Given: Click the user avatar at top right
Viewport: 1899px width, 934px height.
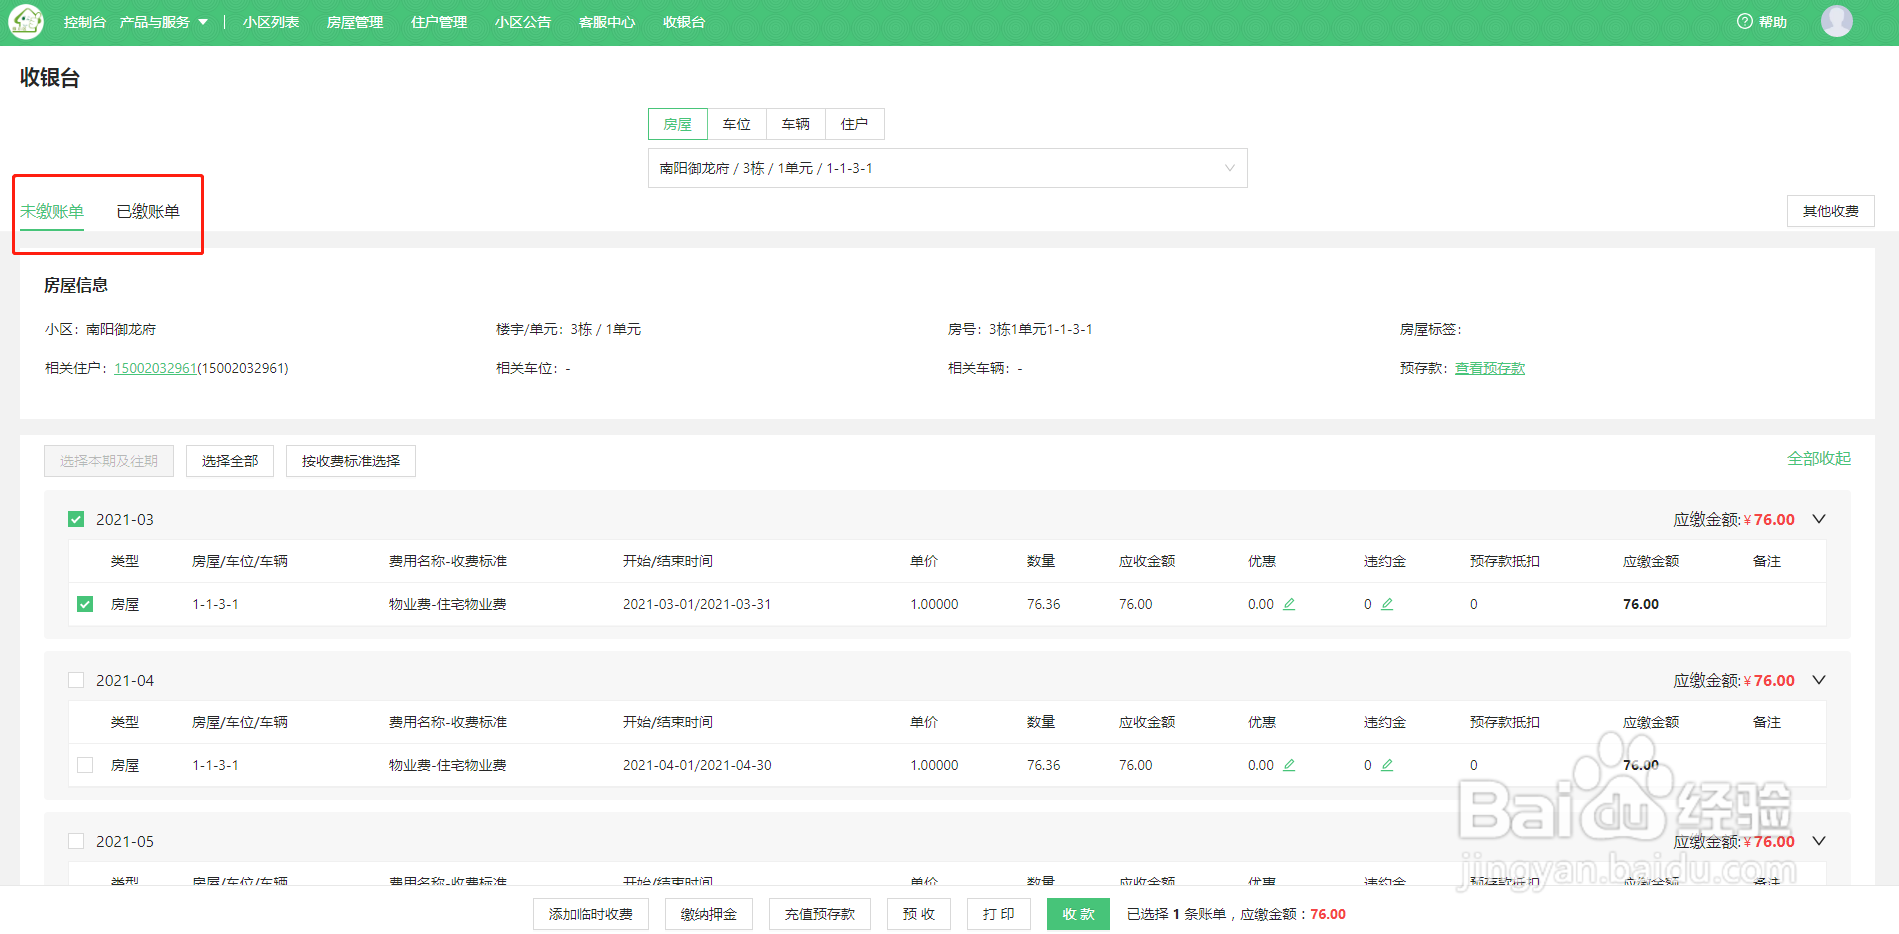Looking at the screenshot, I should pos(1837,21).
